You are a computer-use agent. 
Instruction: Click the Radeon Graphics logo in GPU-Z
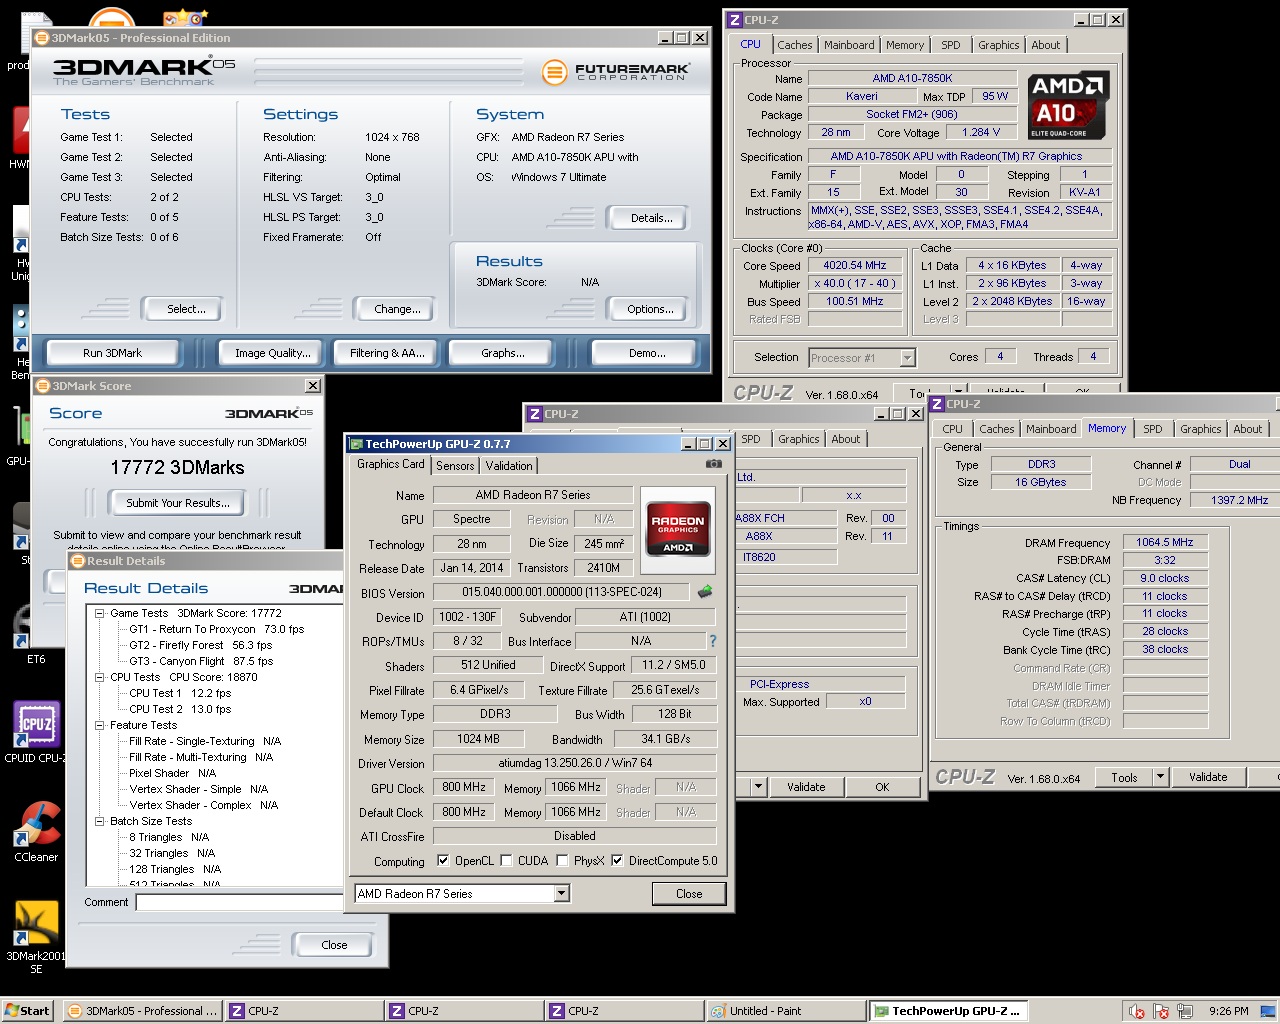pyautogui.click(x=678, y=529)
